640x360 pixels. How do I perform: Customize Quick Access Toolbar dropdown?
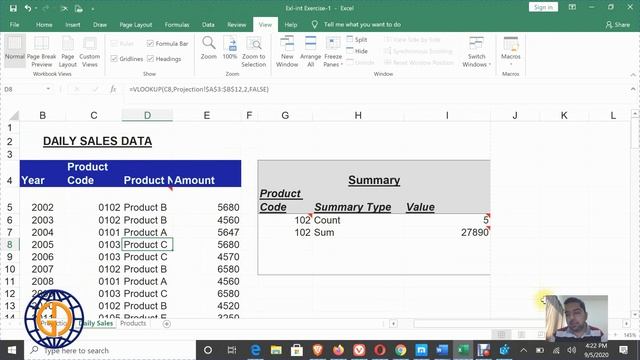93,9
